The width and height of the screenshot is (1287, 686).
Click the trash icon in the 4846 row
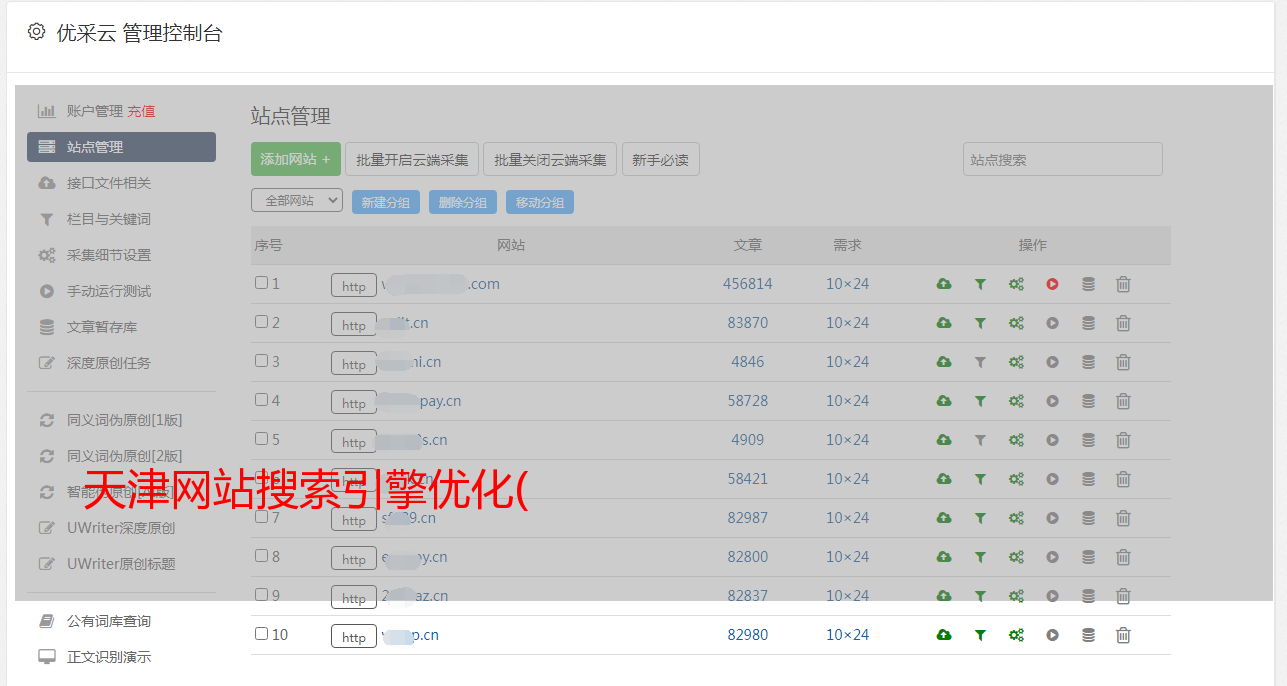1123,362
